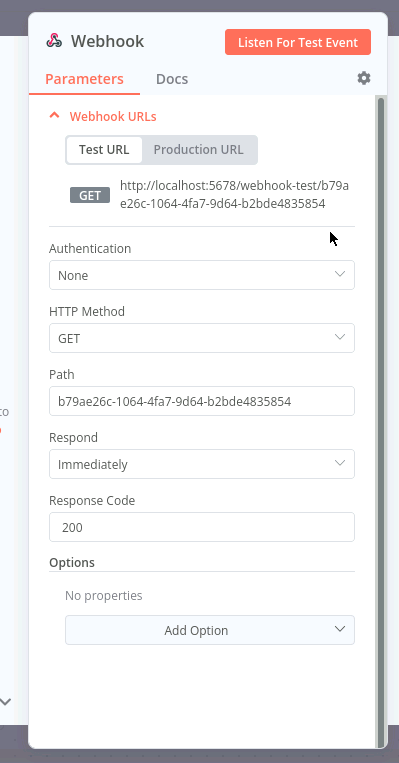
Task: Open the Authentication dropdown set to None
Action: [x=202, y=275]
